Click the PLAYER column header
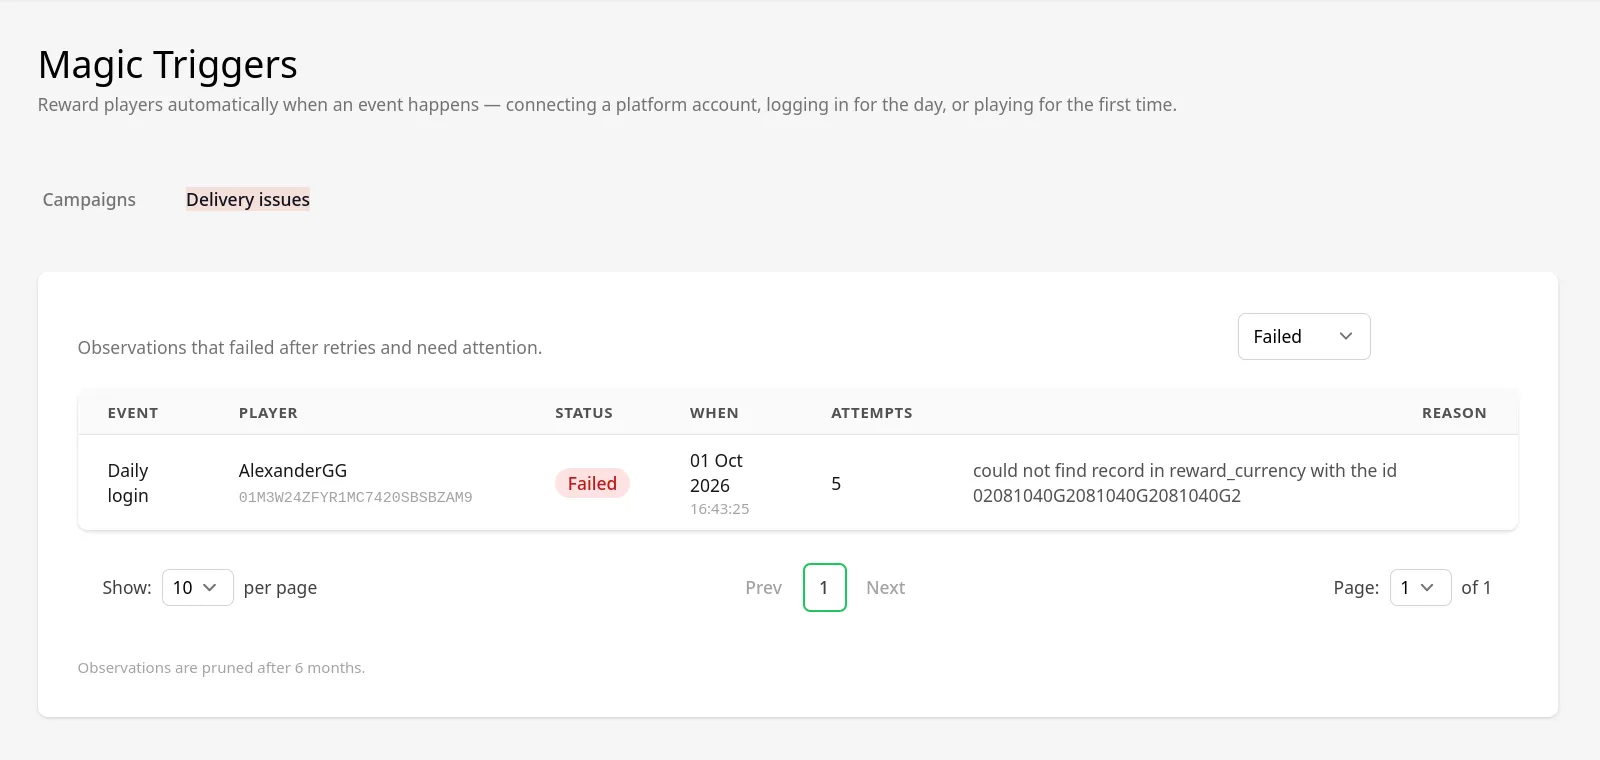Screen dimensions: 1600x760 tap(268, 413)
